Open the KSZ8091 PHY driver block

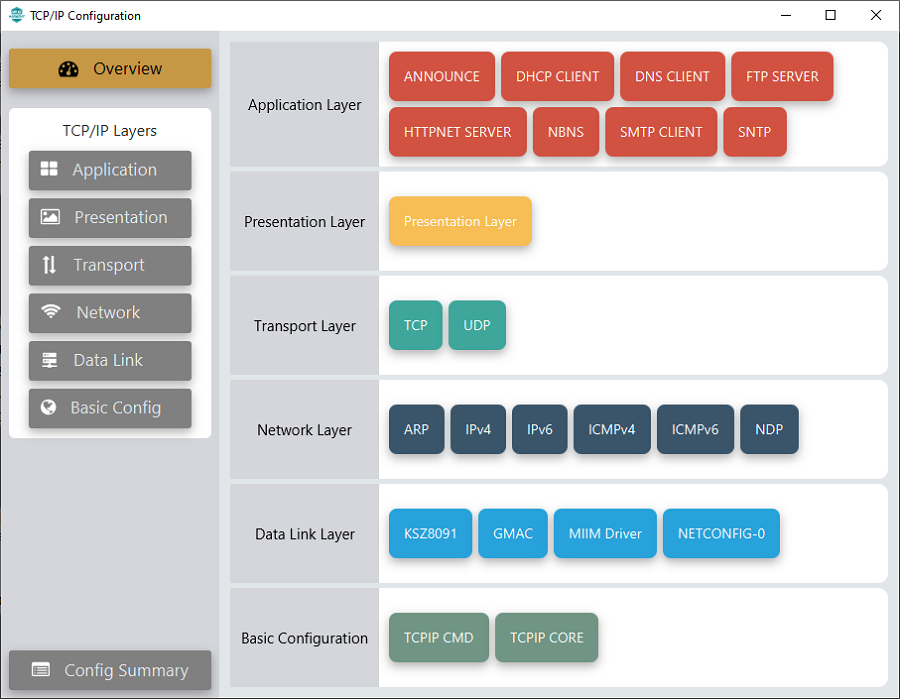click(430, 533)
